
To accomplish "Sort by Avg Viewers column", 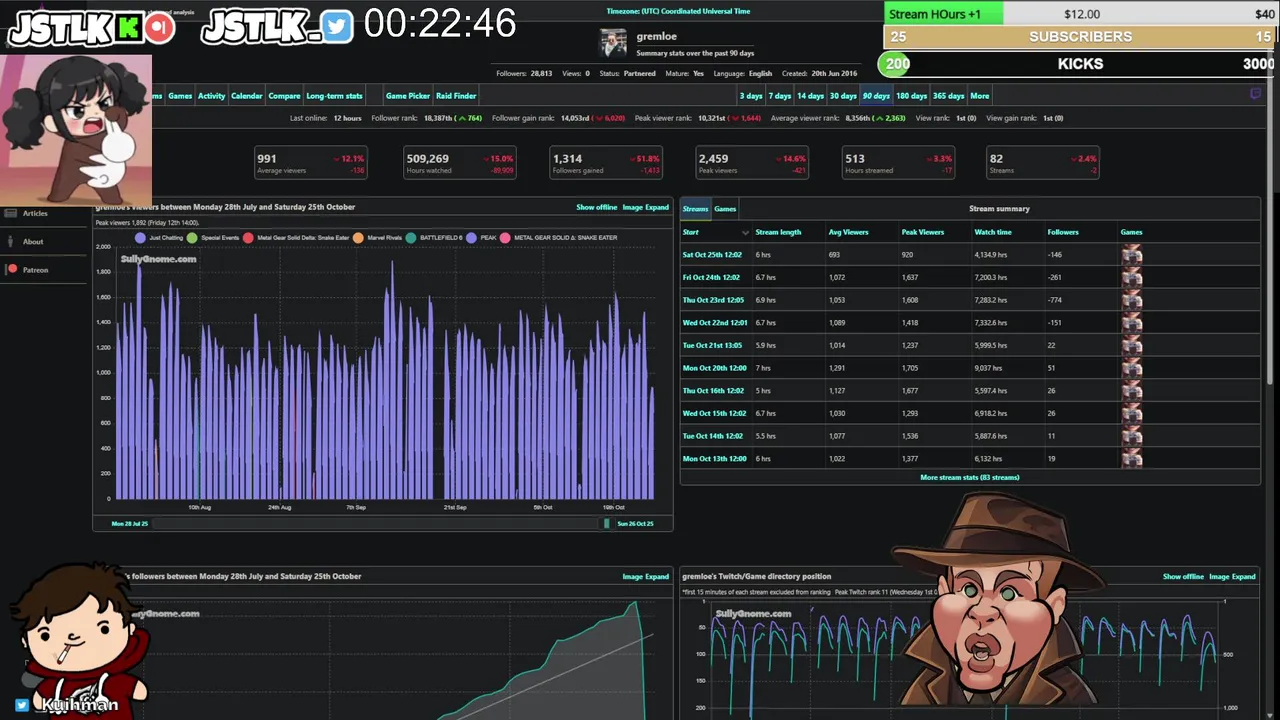I will 849,232.
